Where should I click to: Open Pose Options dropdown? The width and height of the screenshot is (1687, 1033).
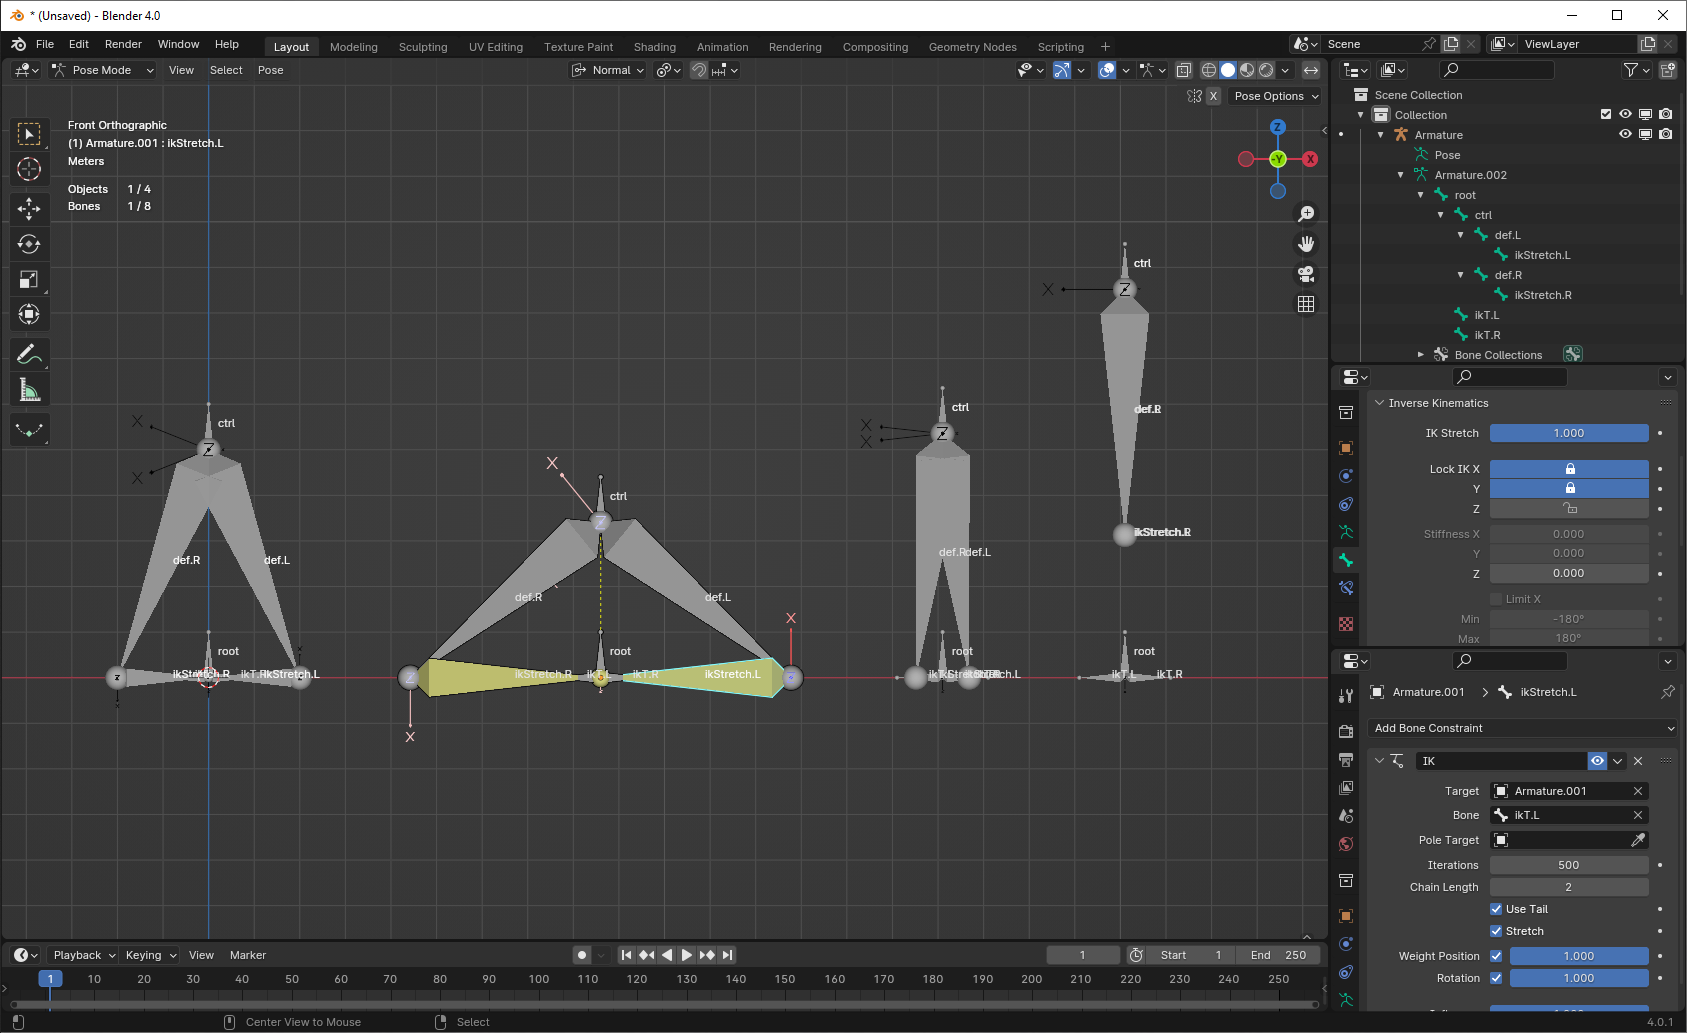1276,96
